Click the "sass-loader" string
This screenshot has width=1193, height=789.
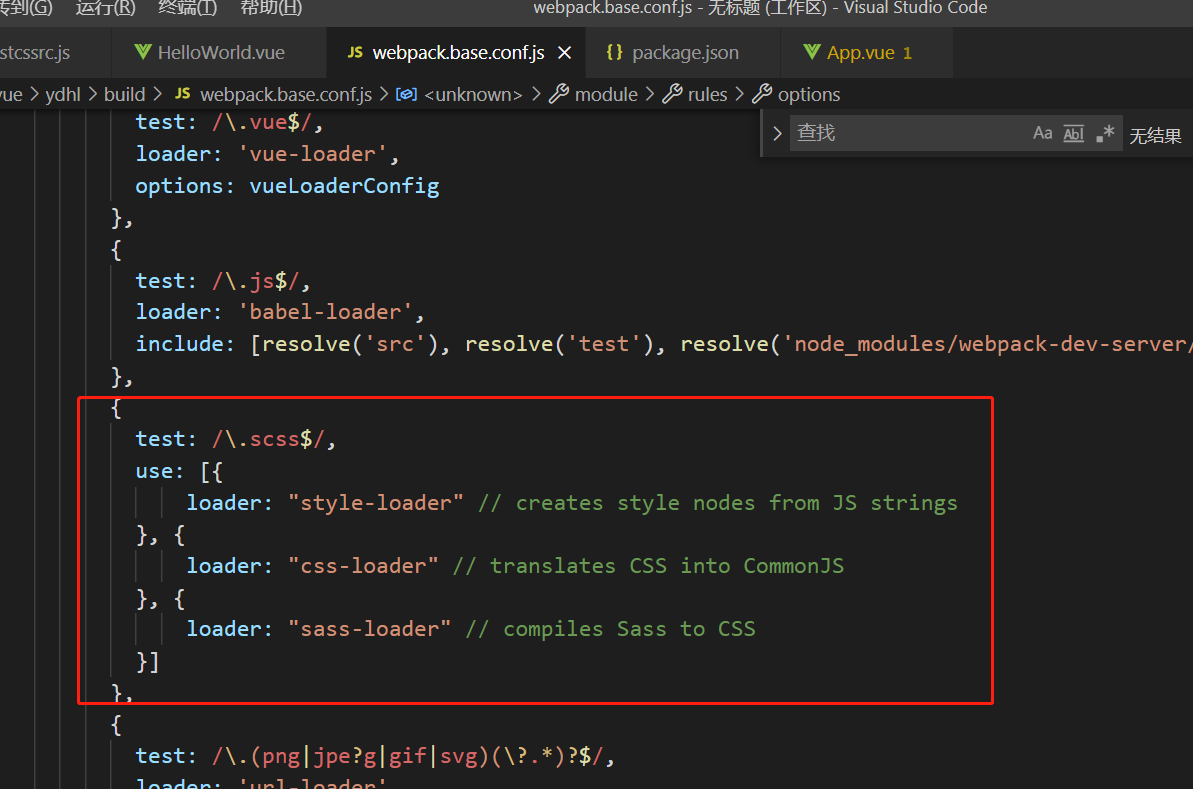click(x=370, y=629)
